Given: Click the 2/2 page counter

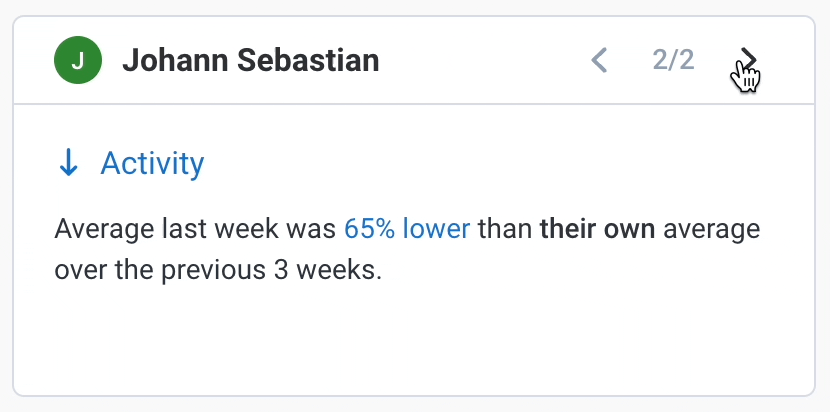Looking at the screenshot, I should (x=673, y=60).
